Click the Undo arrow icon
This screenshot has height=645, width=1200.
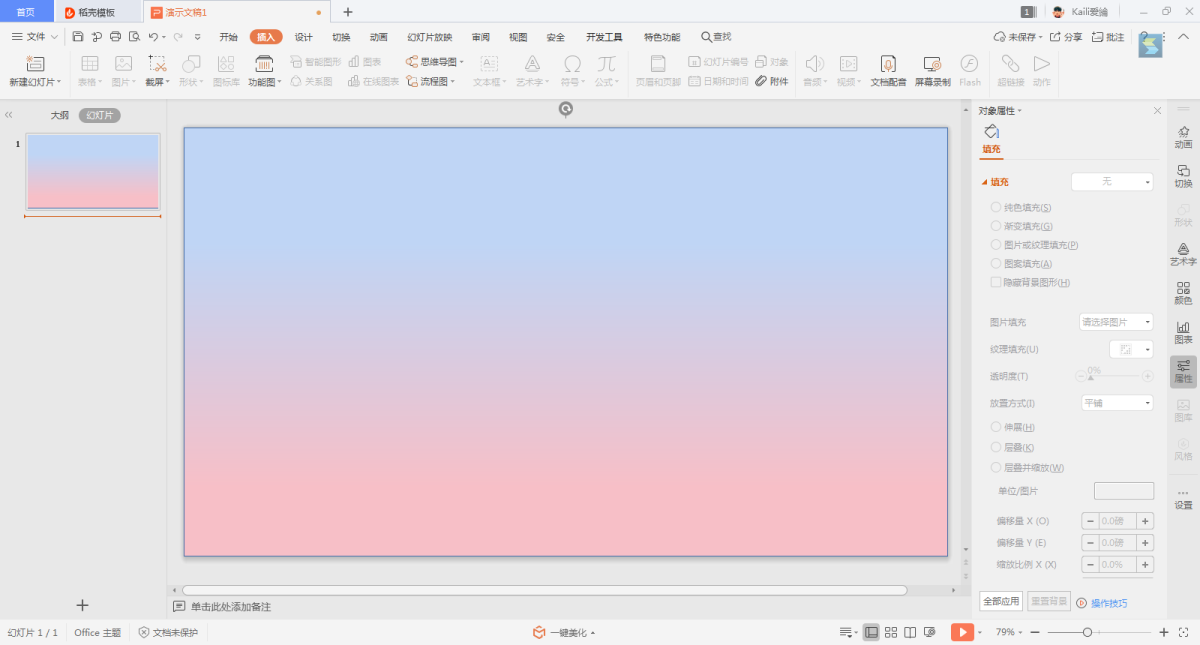(153, 37)
